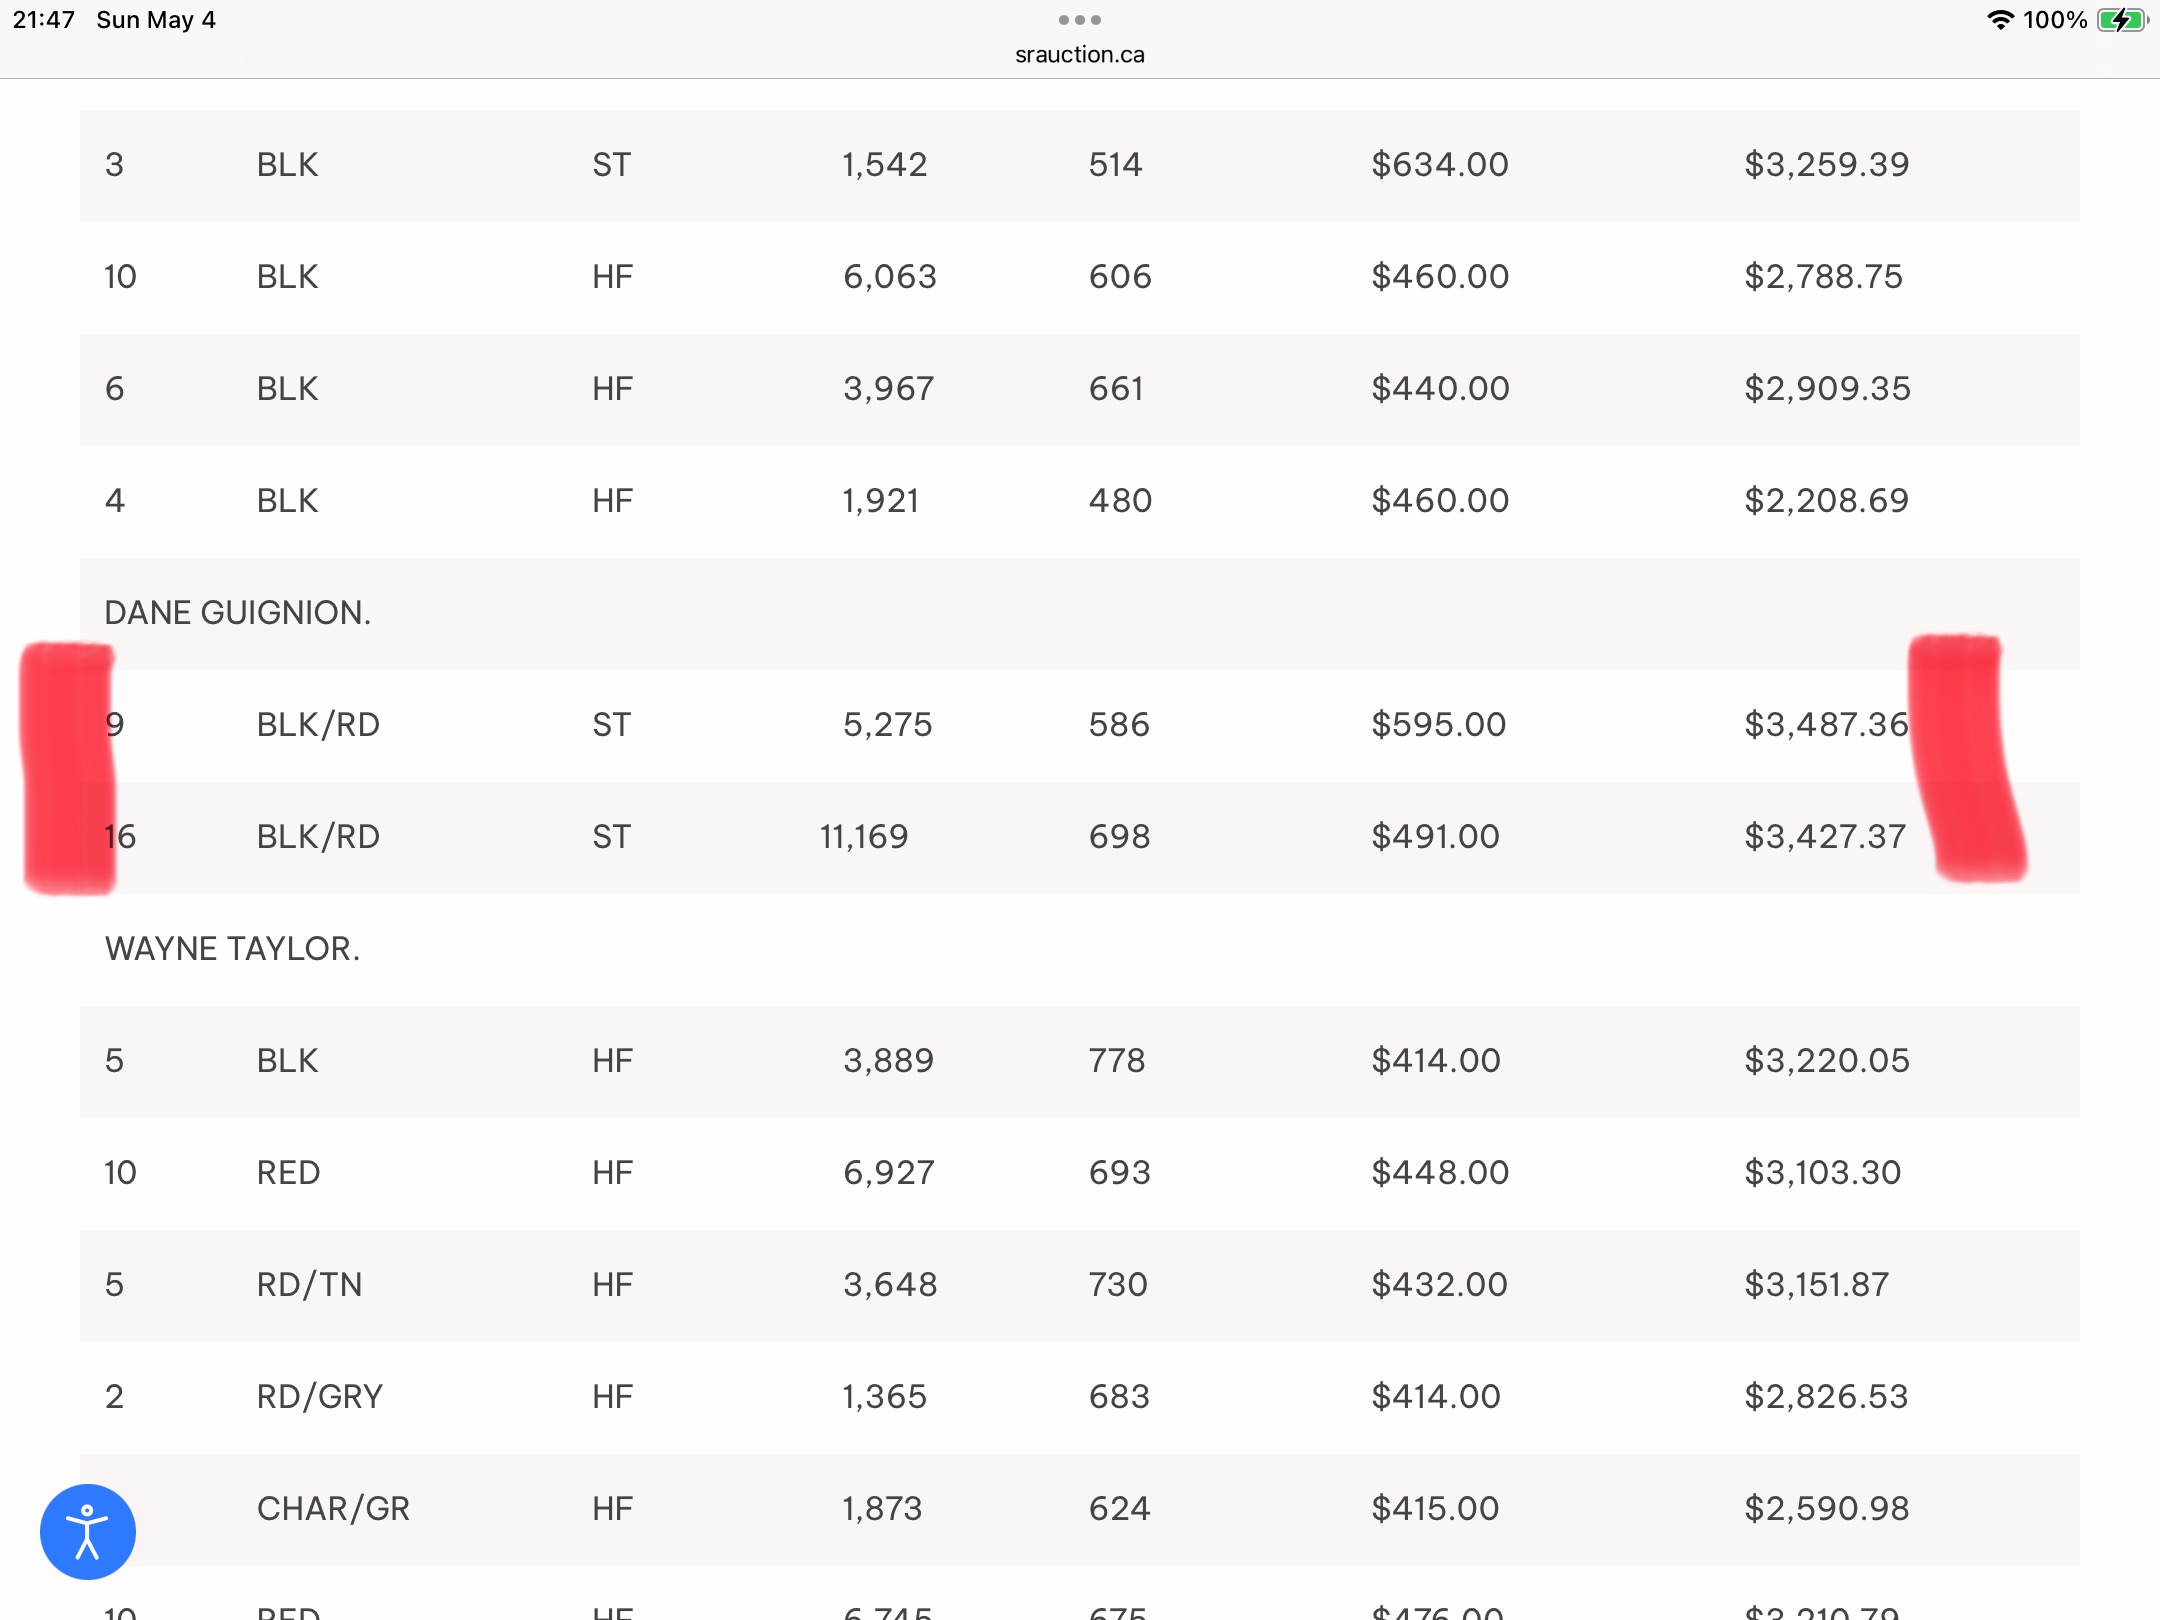Tap the Sun May 4 date
This screenshot has height=1620, width=2160.
click(x=156, y=20)
